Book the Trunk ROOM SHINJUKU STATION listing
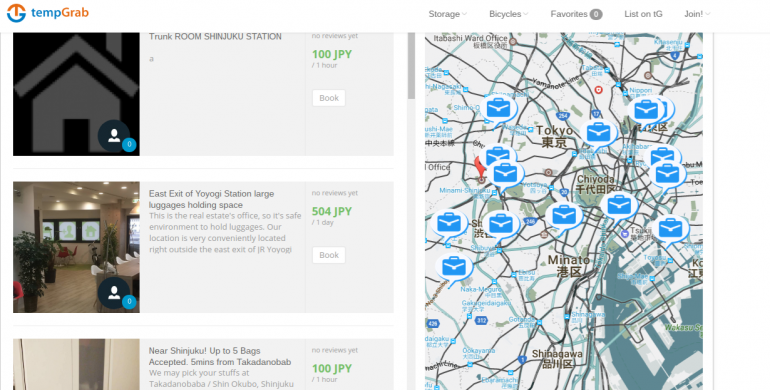Image resolution: width=770 pixels, height=390 pixels. [329, 98]
